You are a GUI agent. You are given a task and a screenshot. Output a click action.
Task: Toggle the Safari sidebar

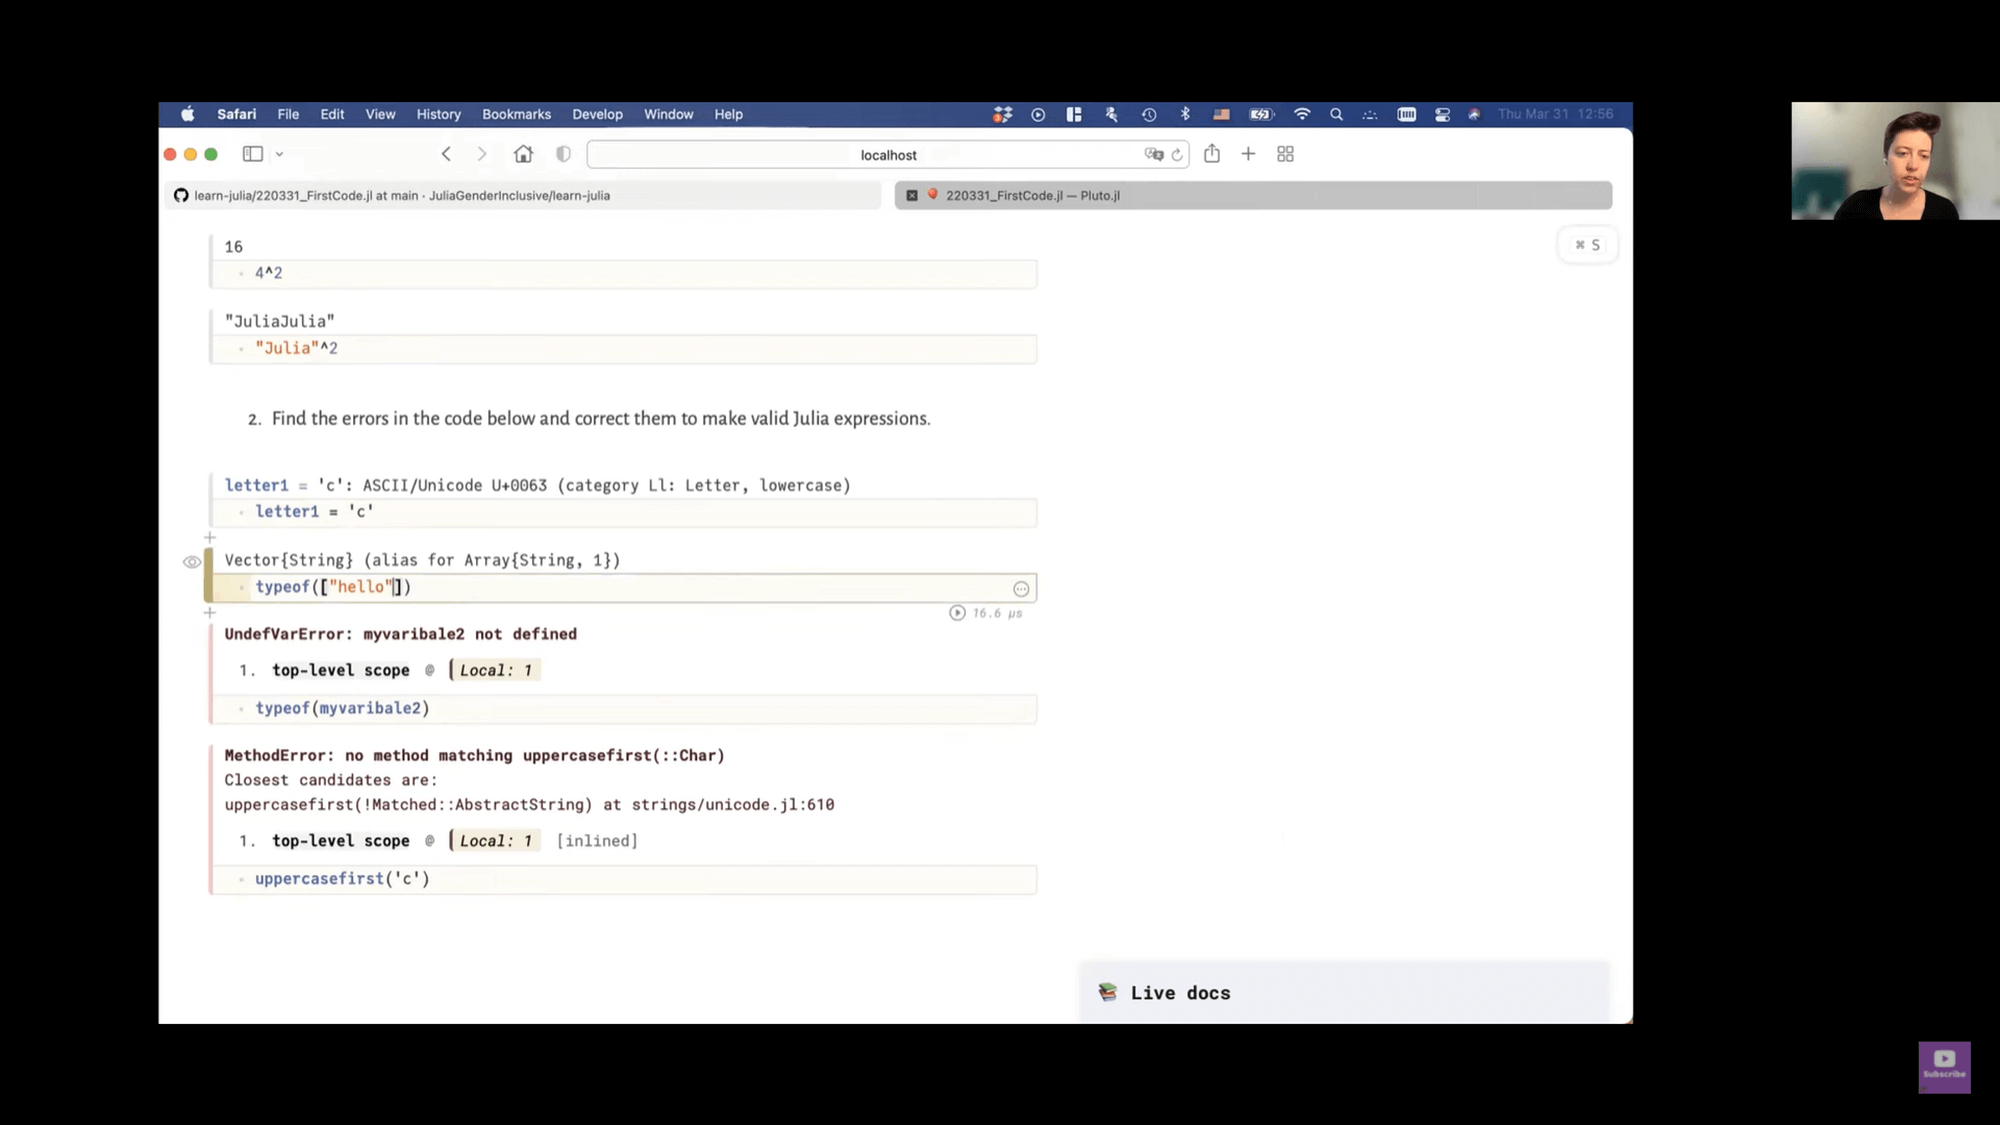(253, 154)
